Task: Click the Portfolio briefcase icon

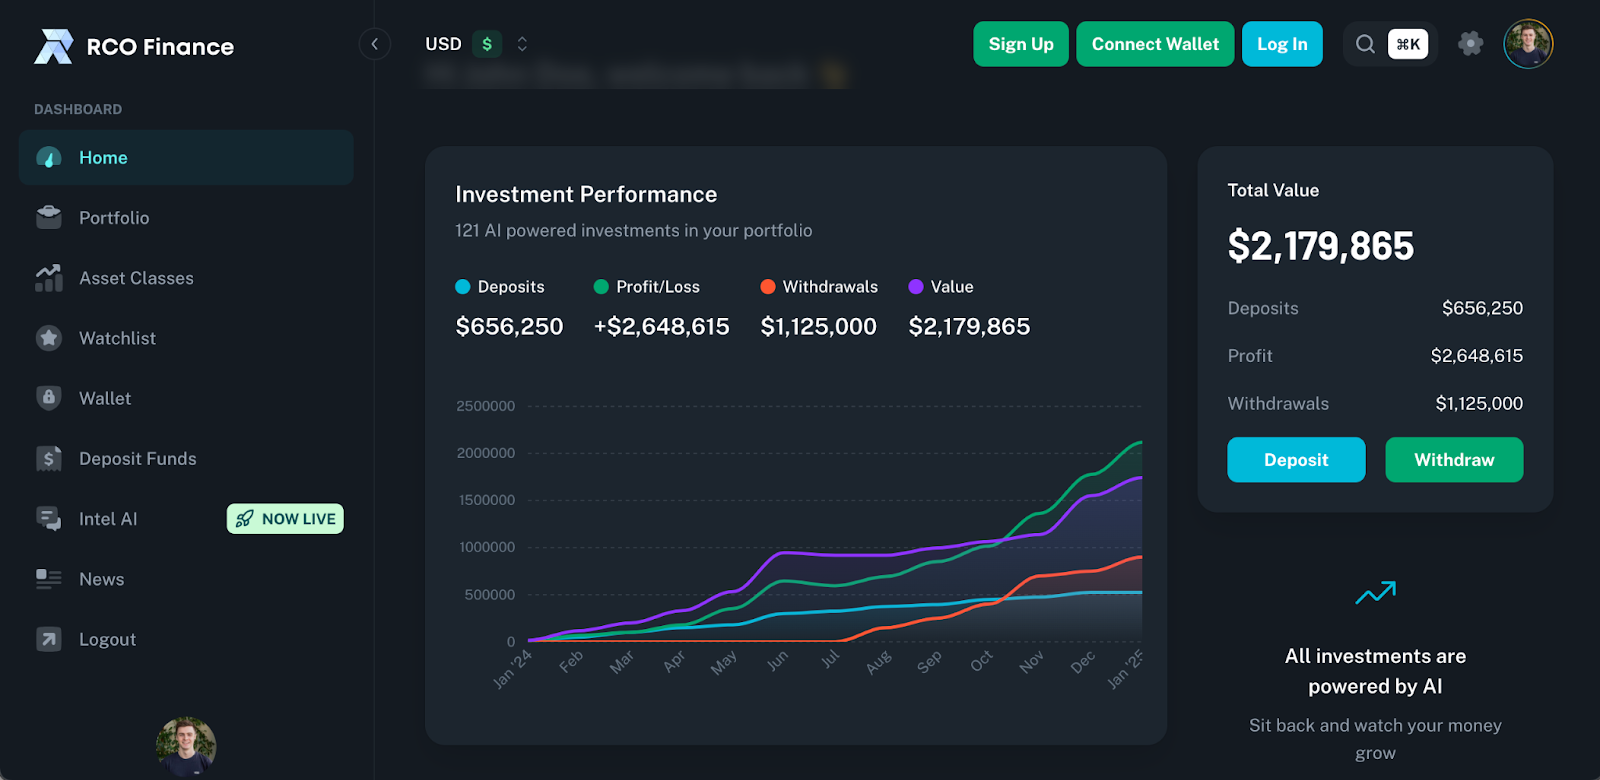Action: (x=48, y=217)
